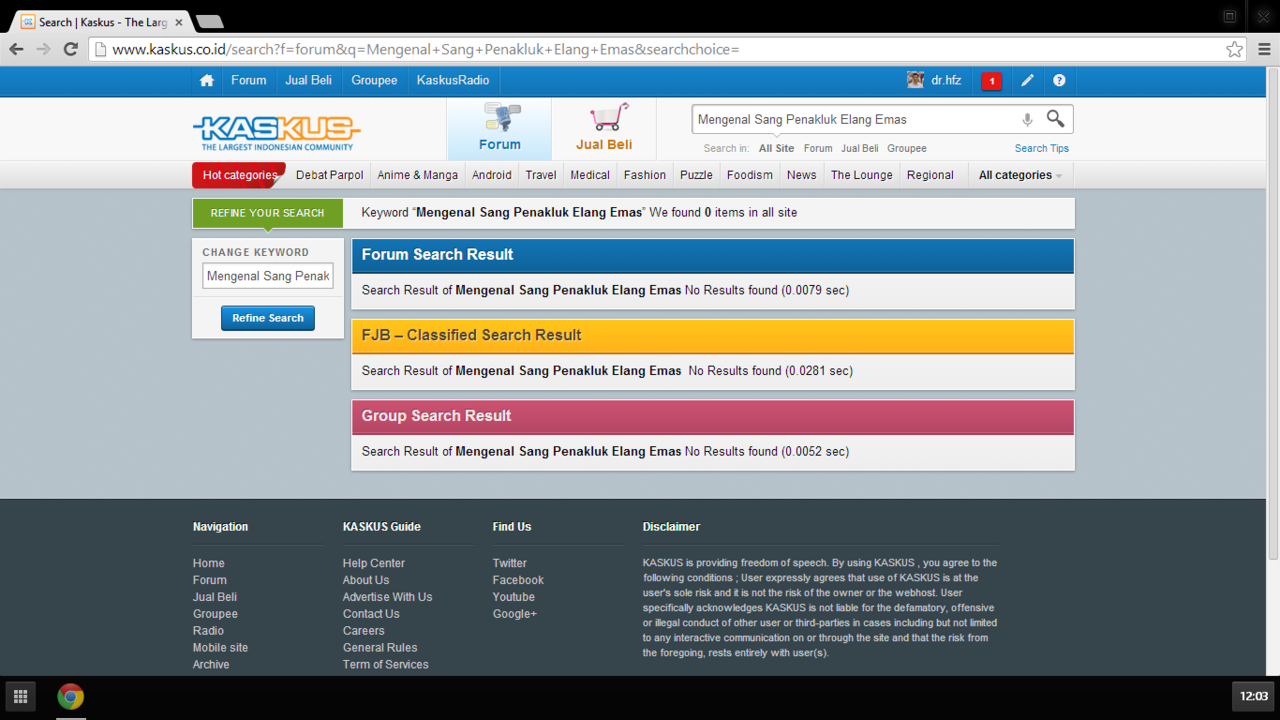The image size is (1280, 720).
Task: Click the KASKUS logo
Action: click(x=276, y=132)
